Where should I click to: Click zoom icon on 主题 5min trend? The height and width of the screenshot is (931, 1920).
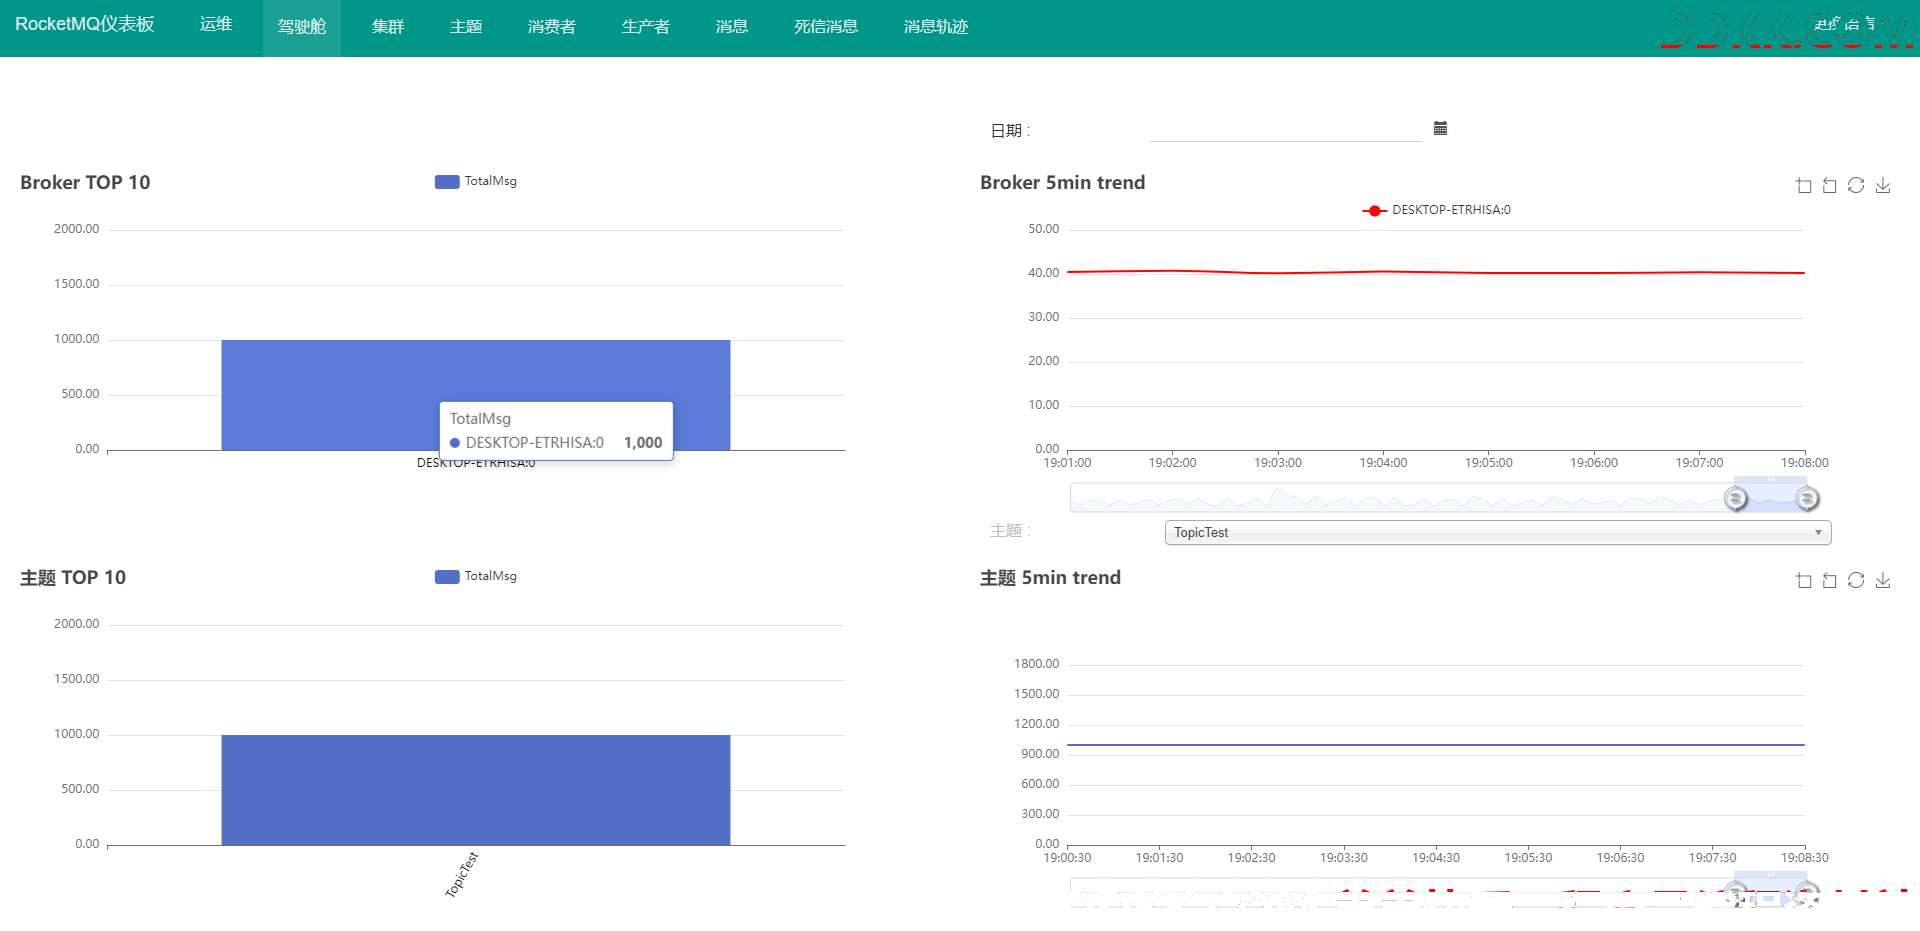pos(1804,580)
